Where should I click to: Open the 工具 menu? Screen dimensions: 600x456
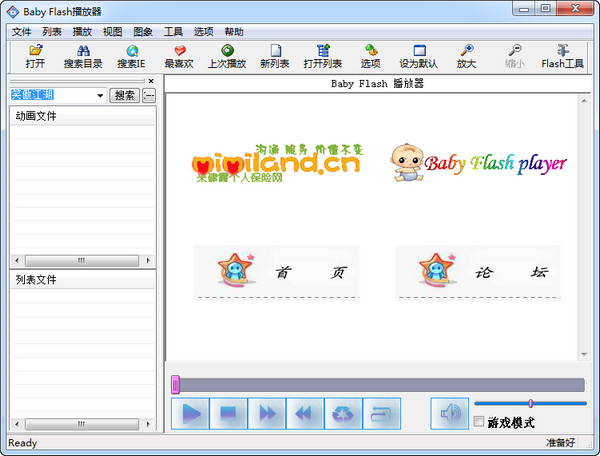[x=173, y=32]
